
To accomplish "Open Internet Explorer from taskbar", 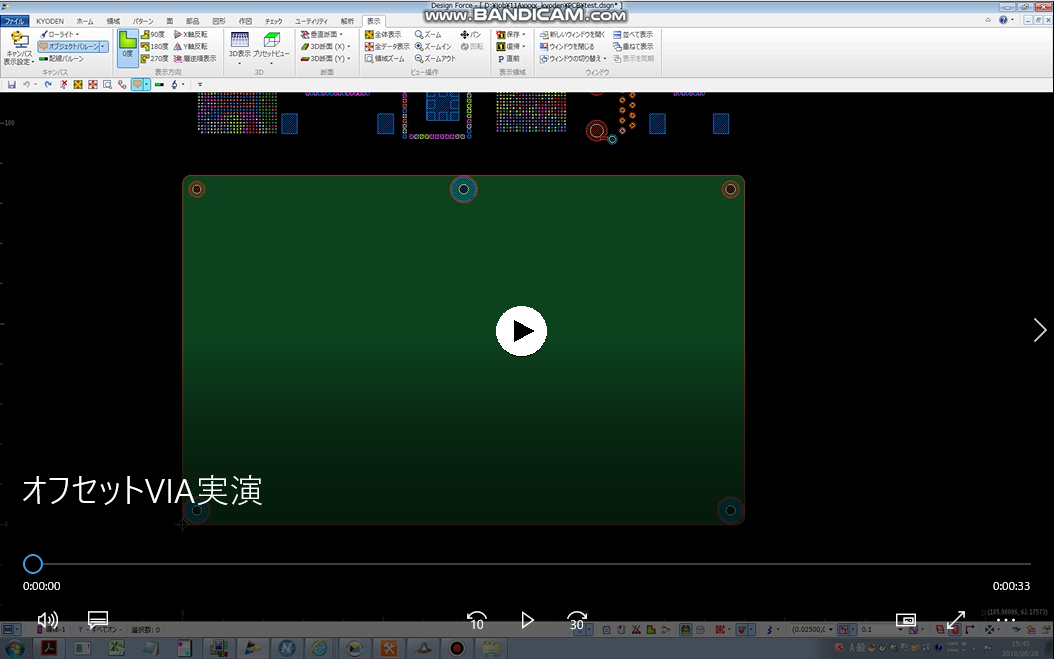I will [x=319, y=648].
